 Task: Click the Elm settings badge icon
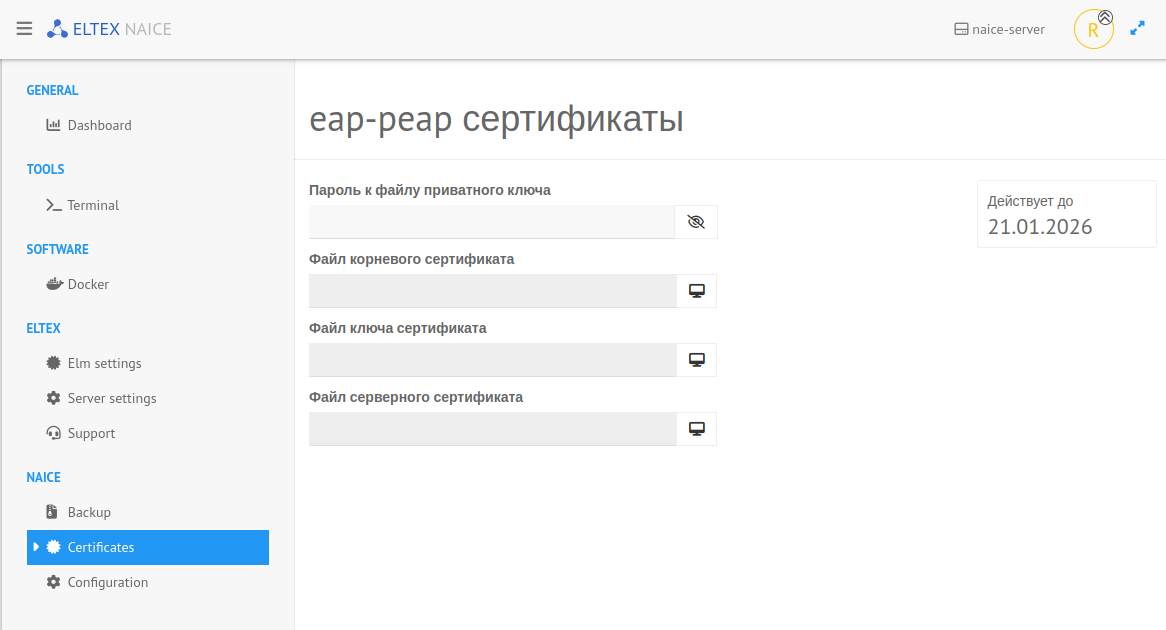pos(54,363)
